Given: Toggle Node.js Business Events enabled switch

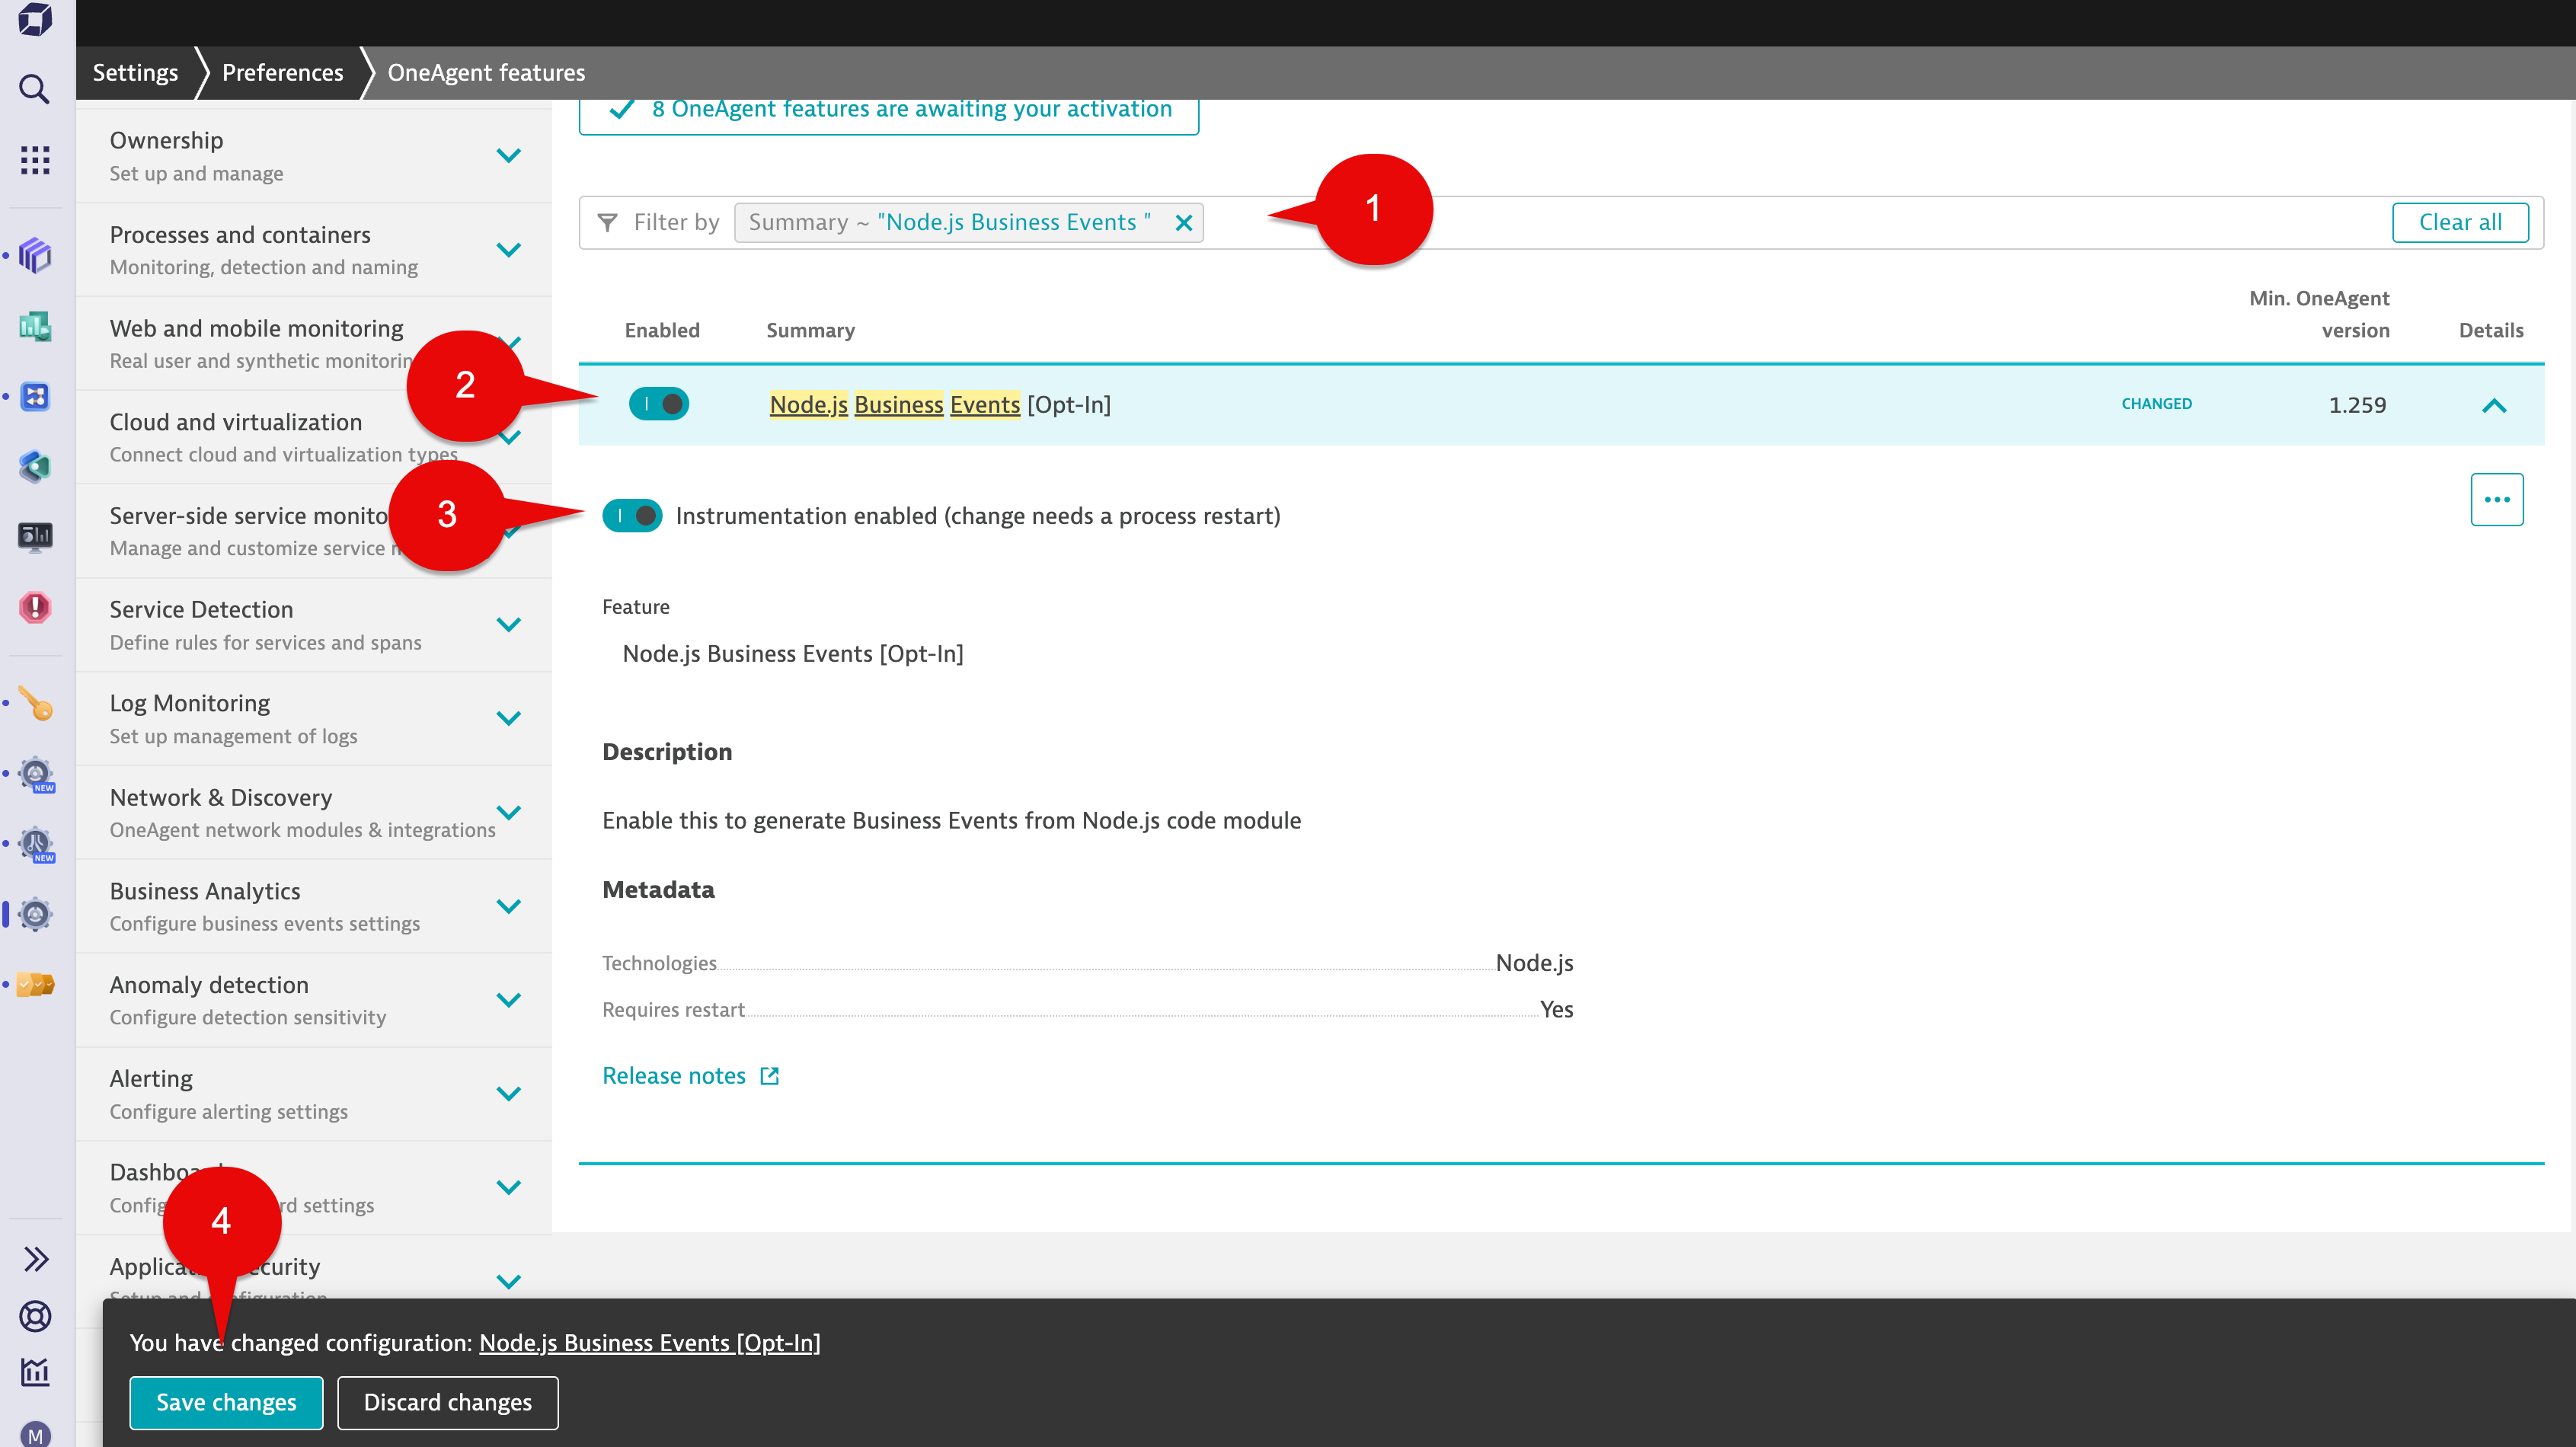Looking at the screenshot, I should tap(659, 404).
